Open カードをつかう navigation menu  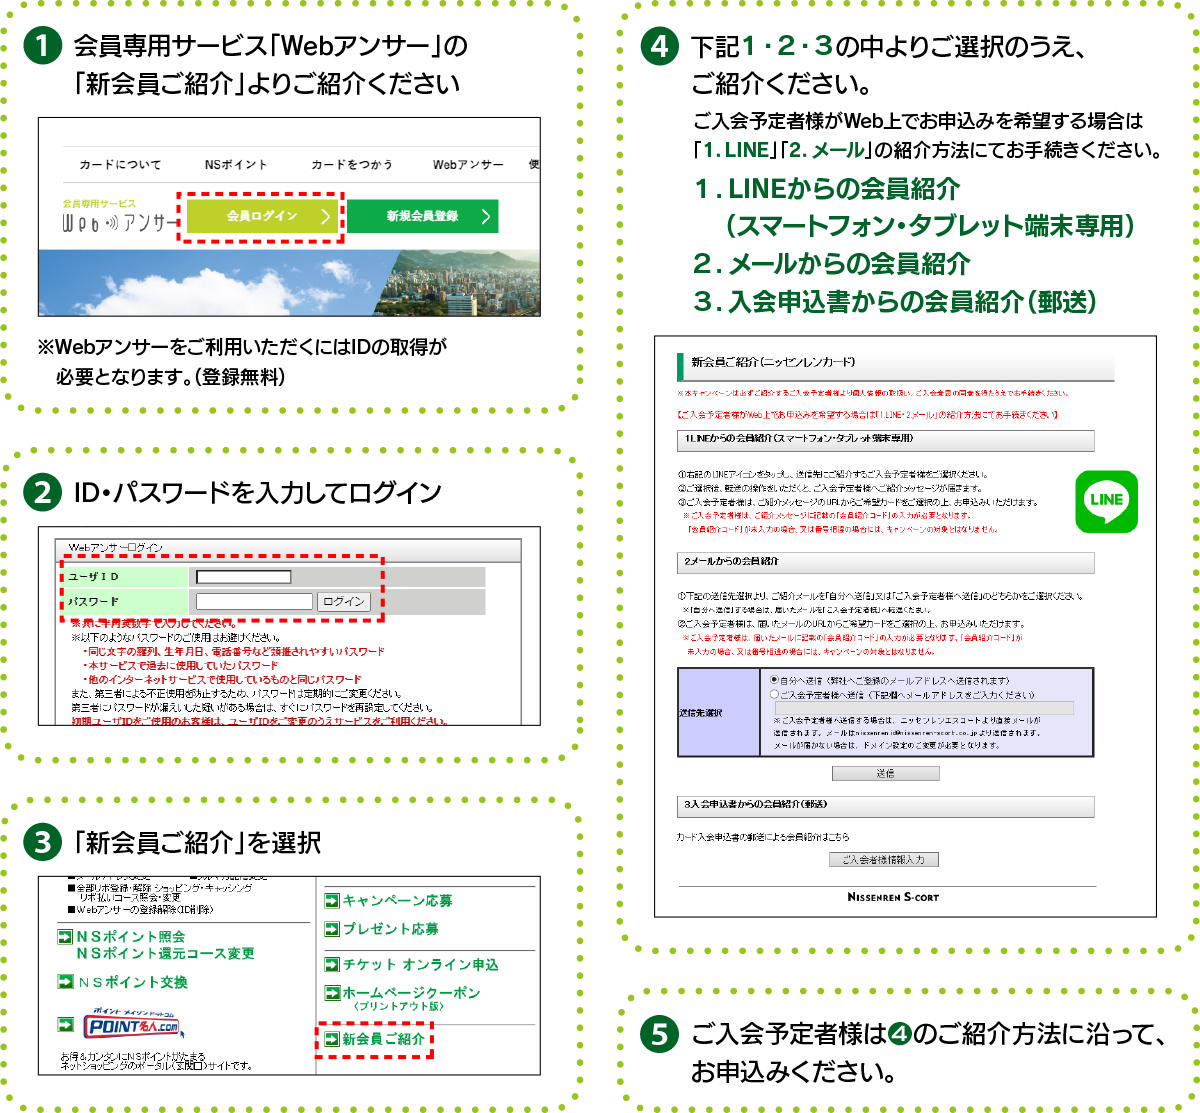(x=351, y=164)
